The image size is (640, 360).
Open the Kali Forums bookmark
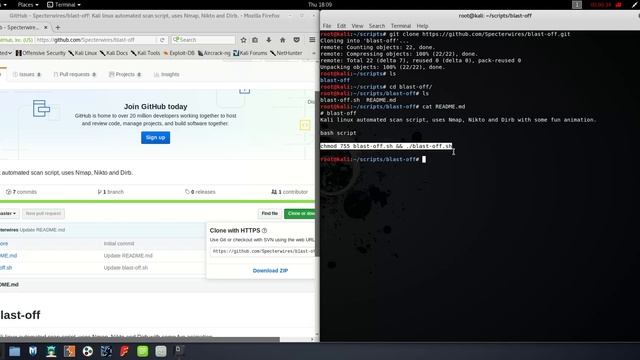tap(250, 53)
